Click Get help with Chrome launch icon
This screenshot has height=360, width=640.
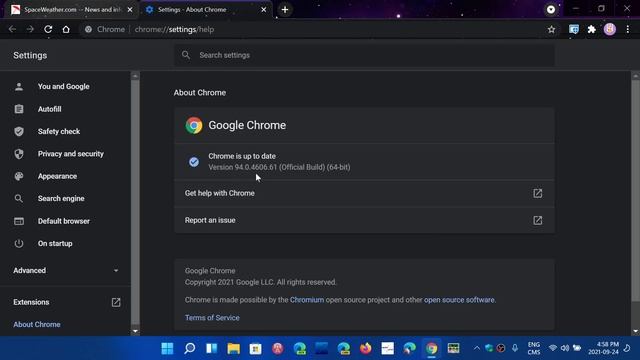[x=538, y=193]
